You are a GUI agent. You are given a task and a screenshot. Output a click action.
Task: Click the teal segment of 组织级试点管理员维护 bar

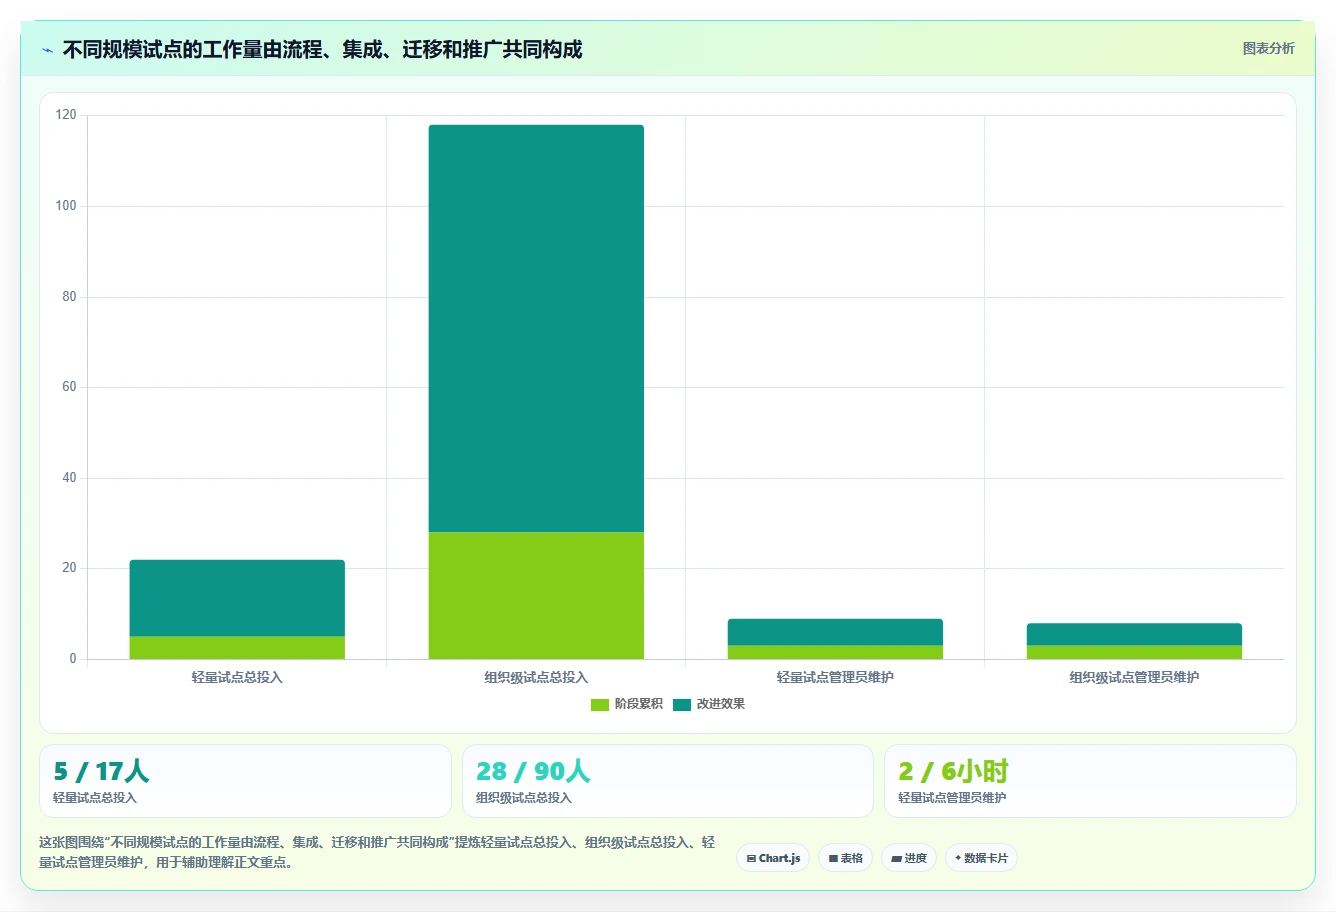(1134, 634)
